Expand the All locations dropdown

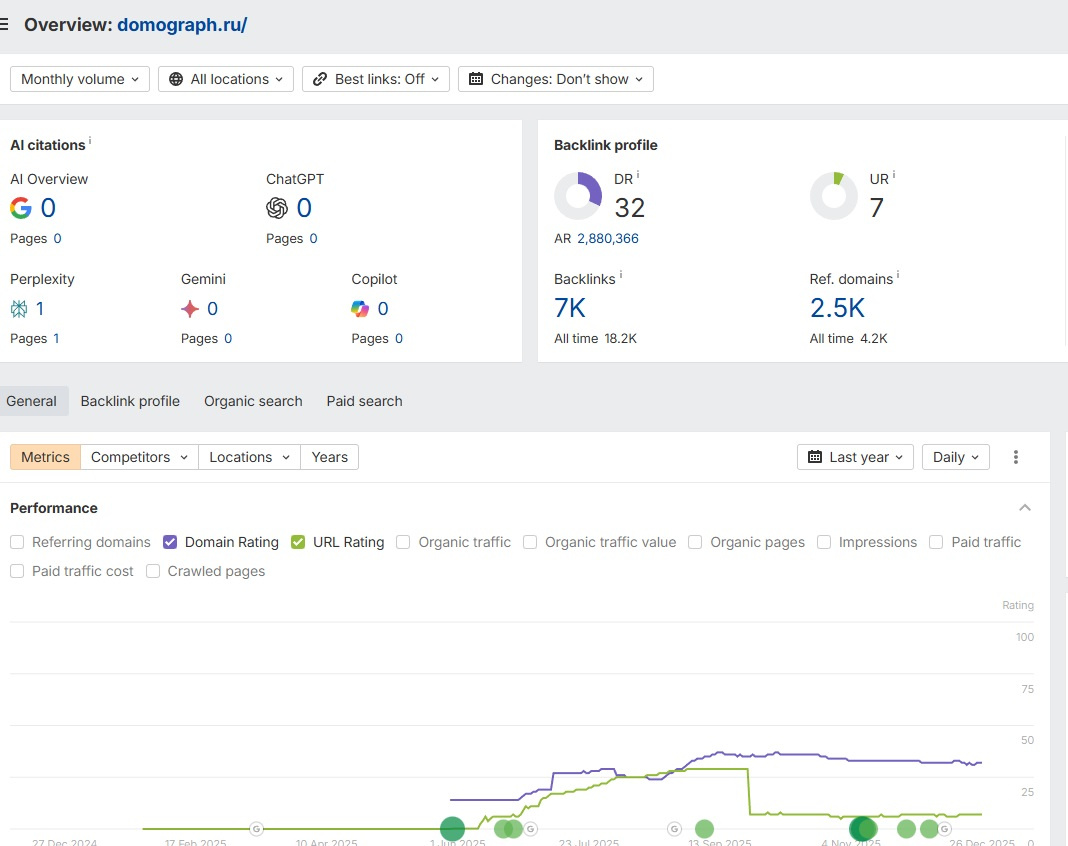point(226,79)
